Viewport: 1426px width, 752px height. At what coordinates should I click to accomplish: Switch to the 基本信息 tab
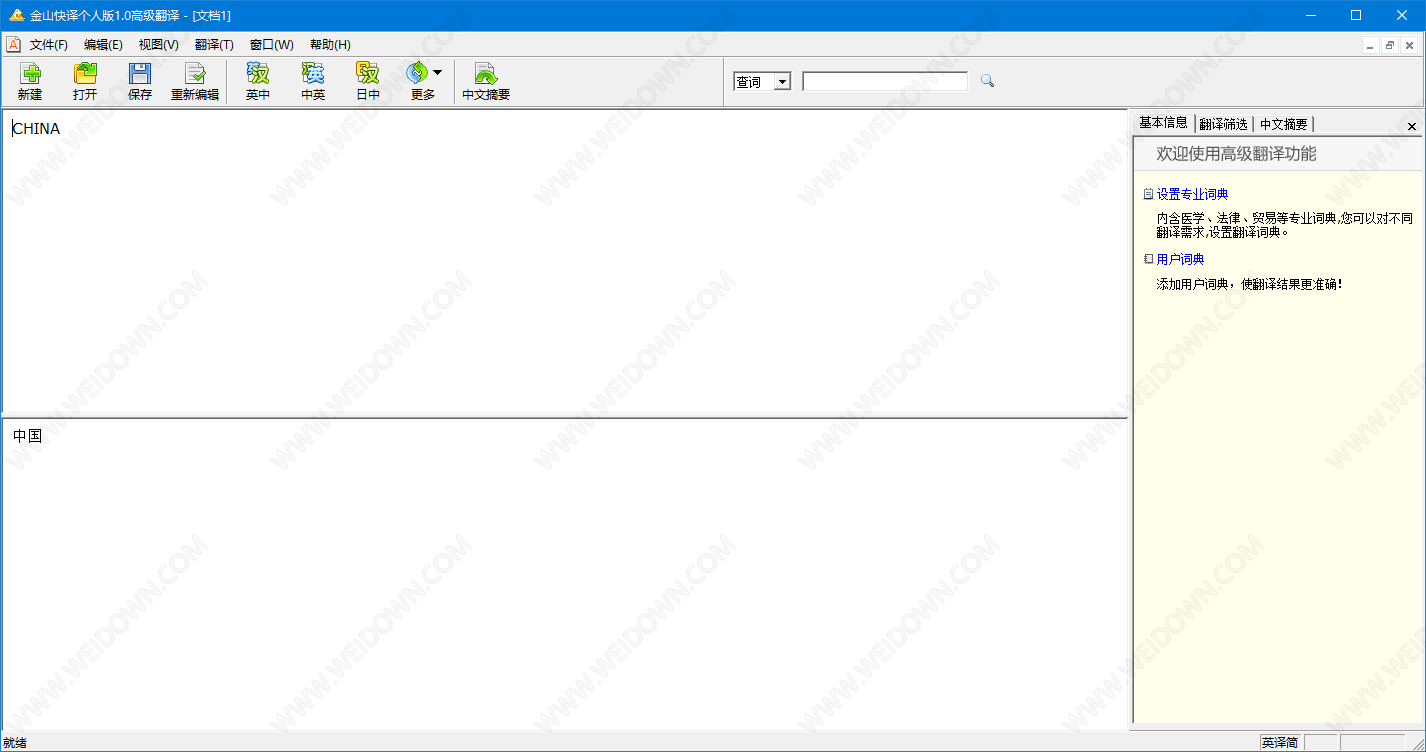(x=1163, y=123)
